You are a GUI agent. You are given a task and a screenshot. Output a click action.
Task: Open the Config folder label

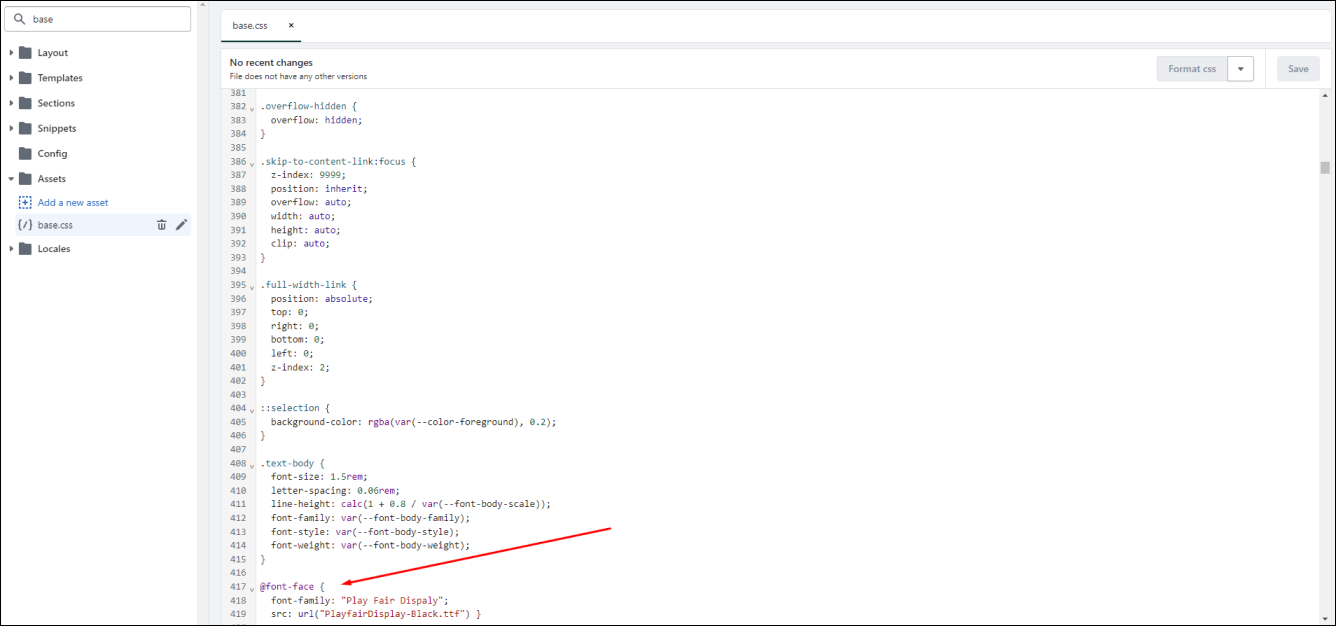52,154
